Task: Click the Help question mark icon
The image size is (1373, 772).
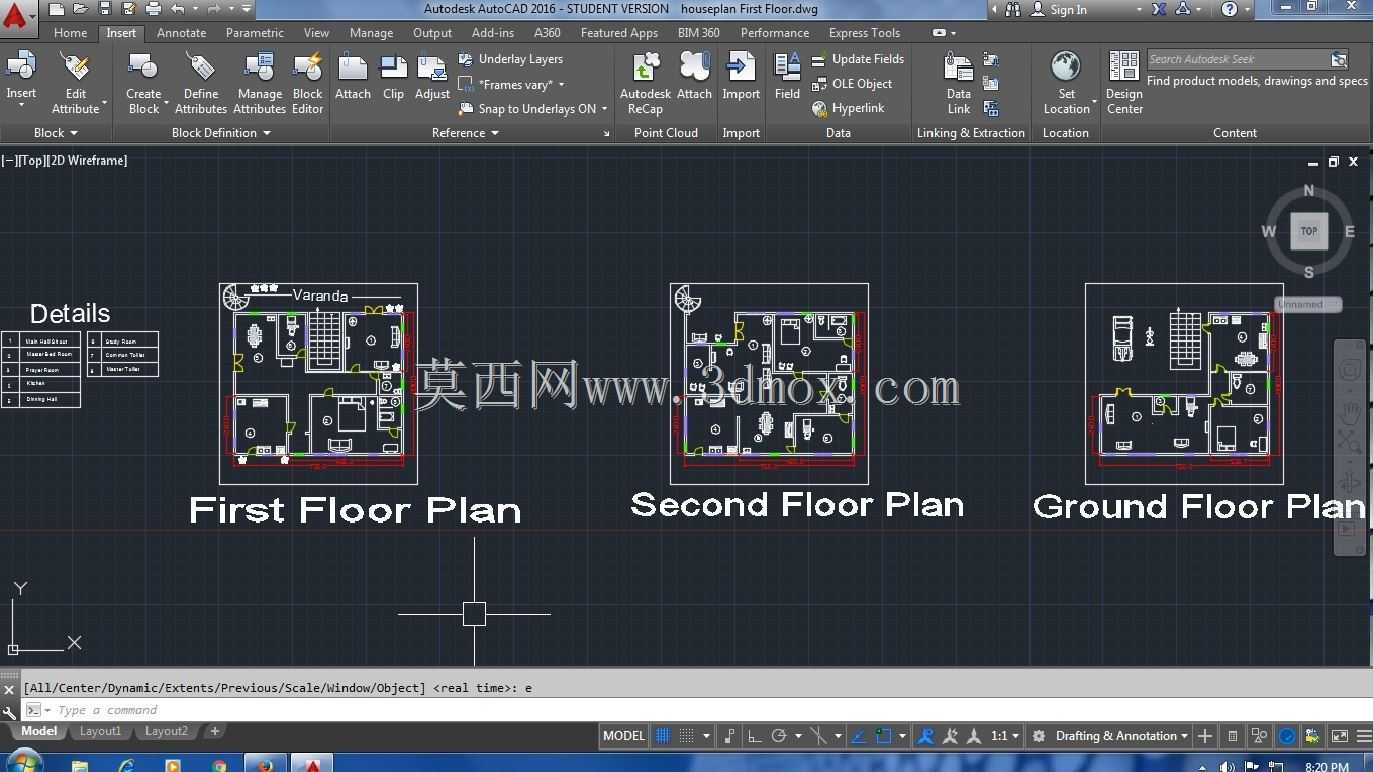Action: [x=1230, y=9]
